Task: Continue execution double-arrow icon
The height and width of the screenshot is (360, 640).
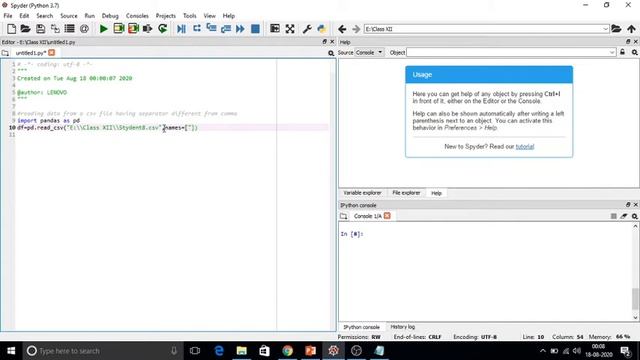Action: point(240,29)
